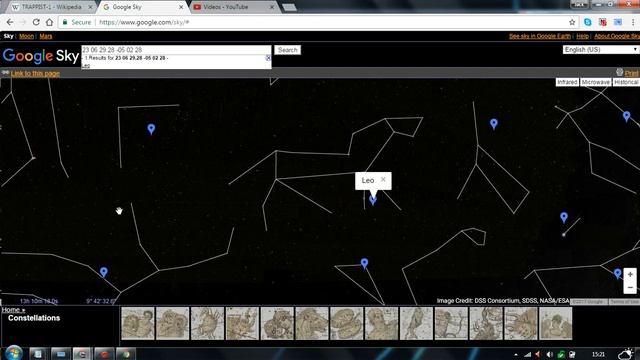The width and height of the screenshot is (640, 360).
Task: Open the ninth constellation thumbnail
Action: tap(416, 323)
